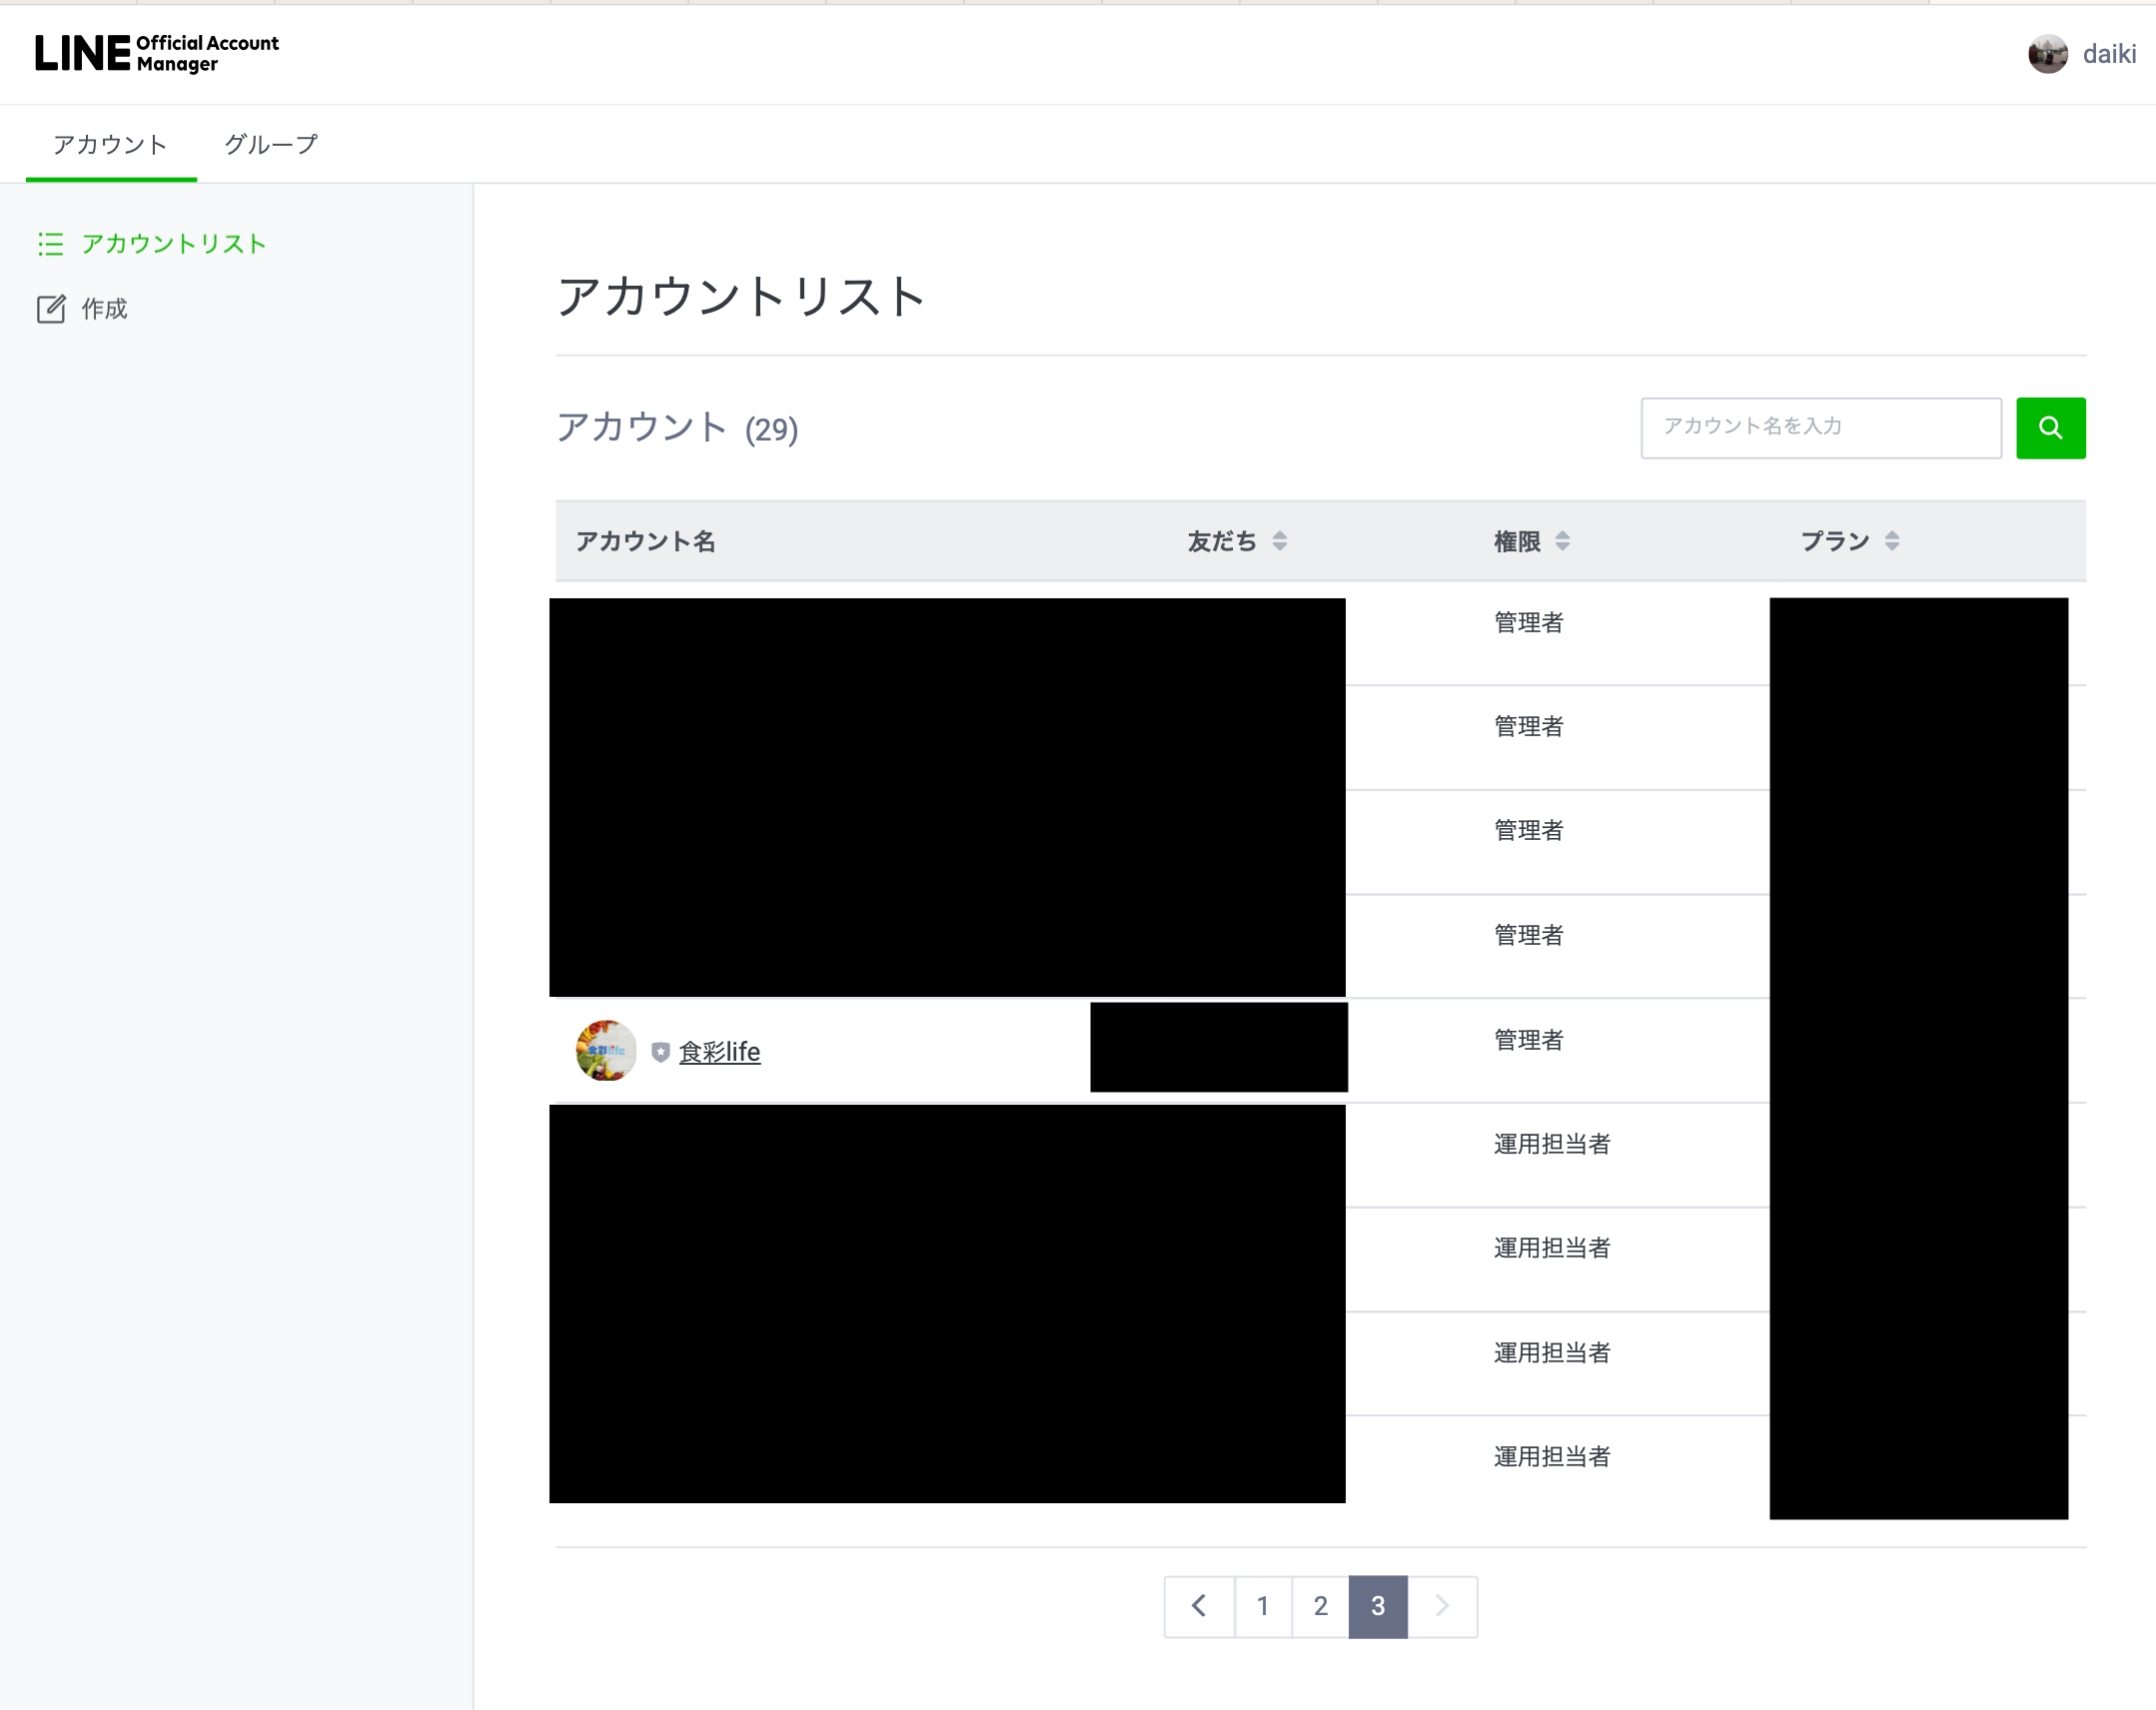Focus the アカウント名を入力 search field

tap(1821, 428)
